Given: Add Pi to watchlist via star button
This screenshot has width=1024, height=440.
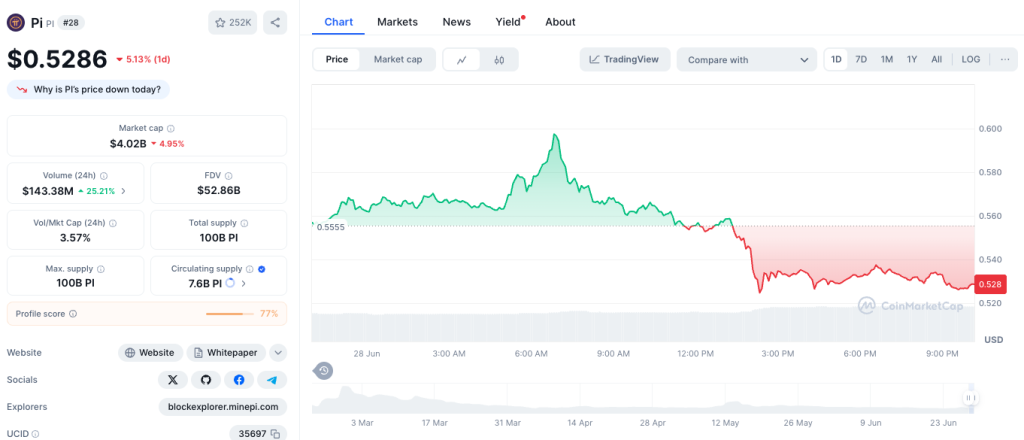Looking at the screenshot, I should pos(232,23).
